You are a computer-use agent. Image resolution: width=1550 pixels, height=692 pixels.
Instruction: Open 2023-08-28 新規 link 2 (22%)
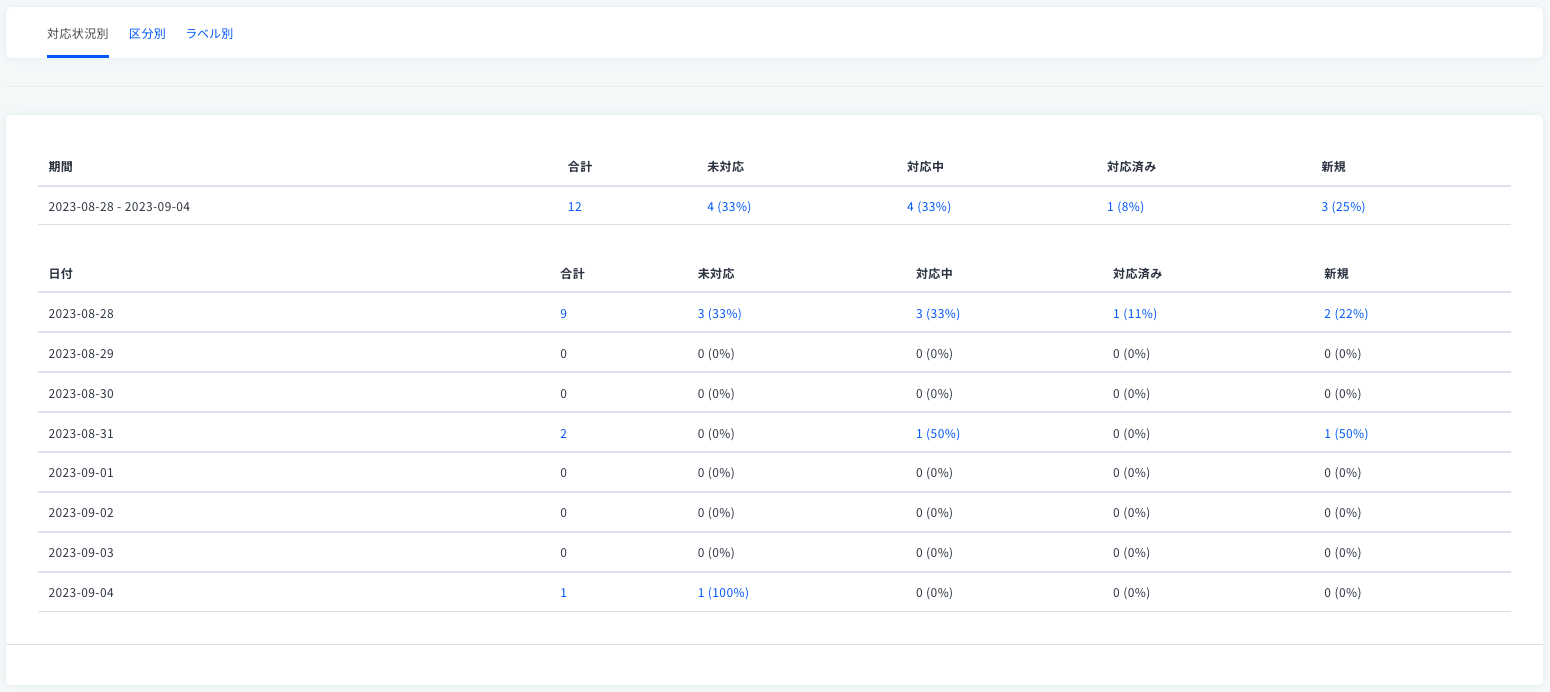[x=1346, y=314]
